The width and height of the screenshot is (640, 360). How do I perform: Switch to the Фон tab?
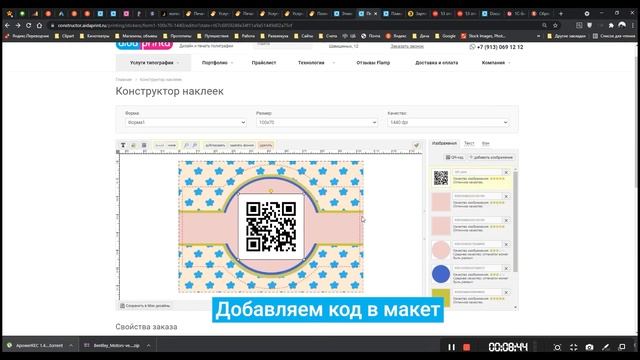[485, 143]
